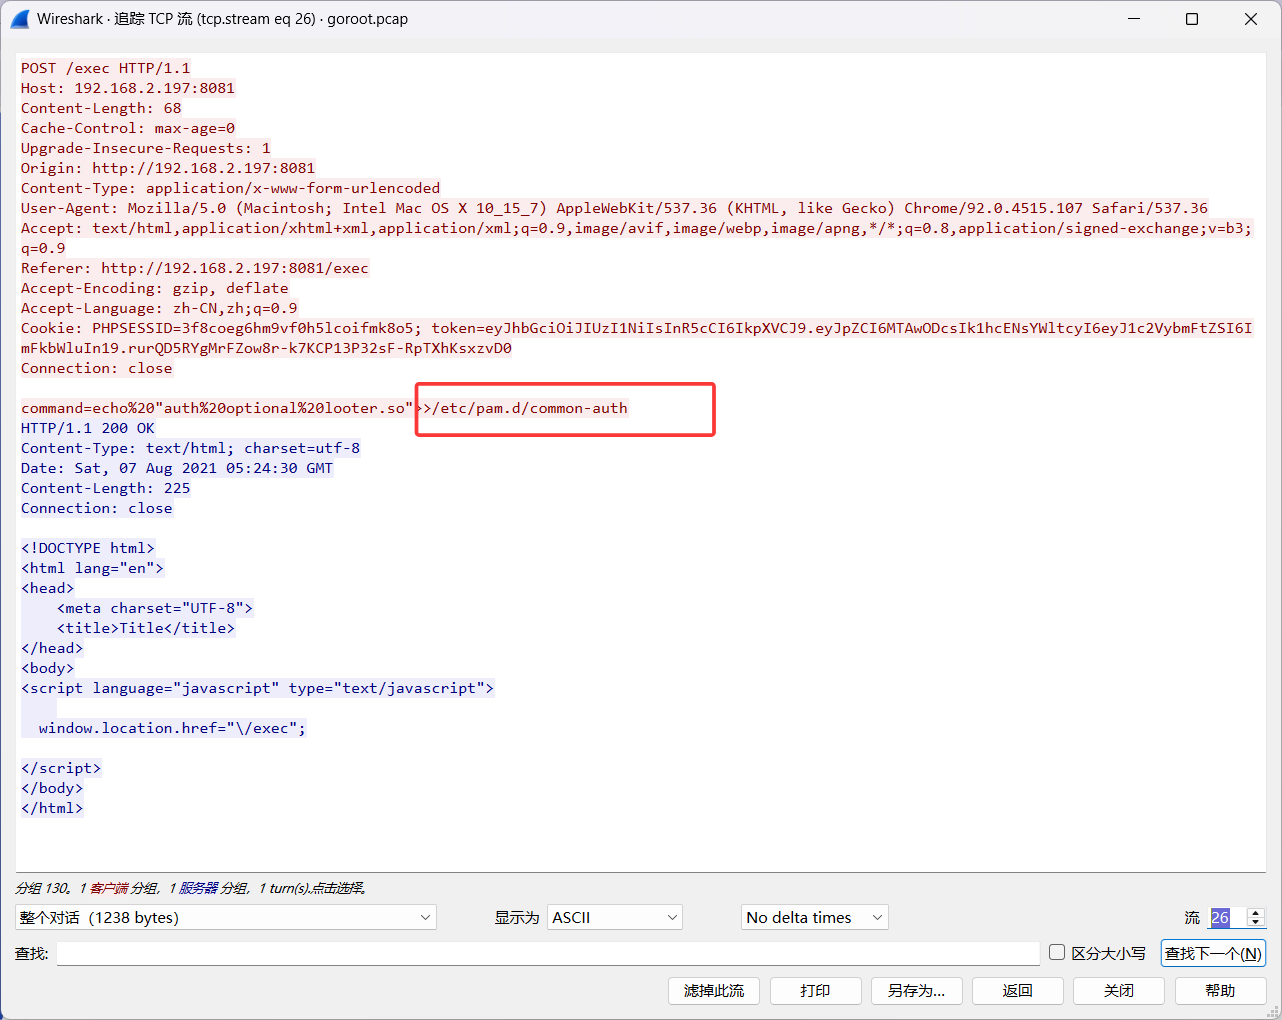The height and width of the screenshot is (1020, 1282).
Task: Click the 关闭 close button
Action: tap(1118, 990)
